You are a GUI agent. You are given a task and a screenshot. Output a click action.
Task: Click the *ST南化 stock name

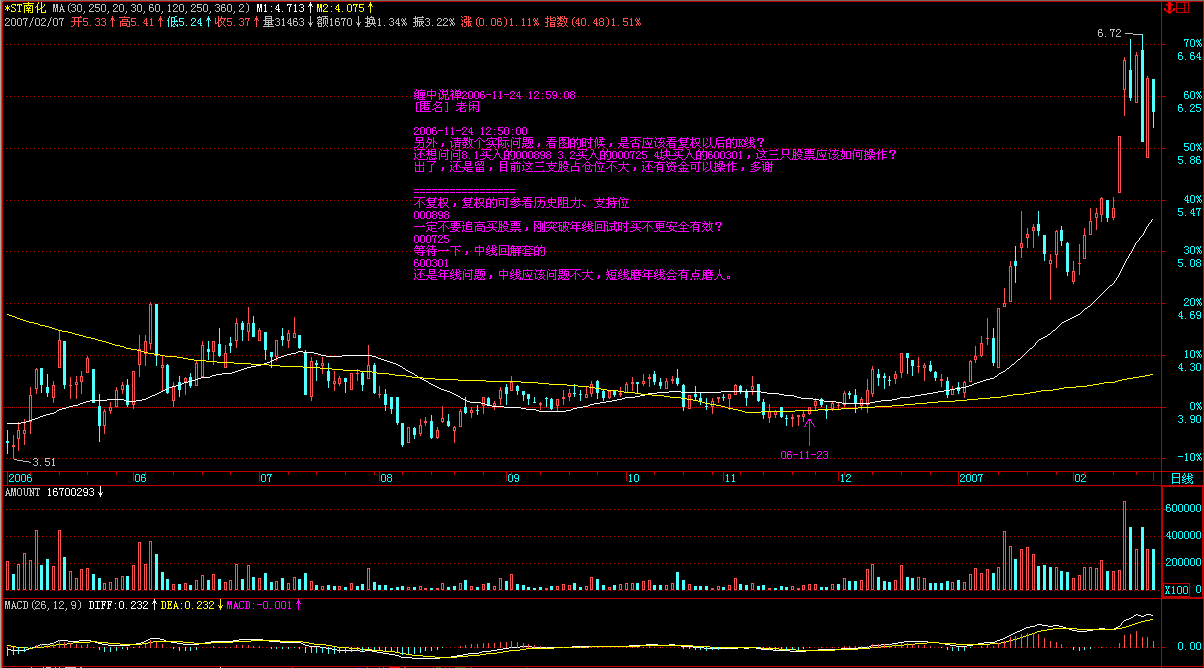point(26,7)
